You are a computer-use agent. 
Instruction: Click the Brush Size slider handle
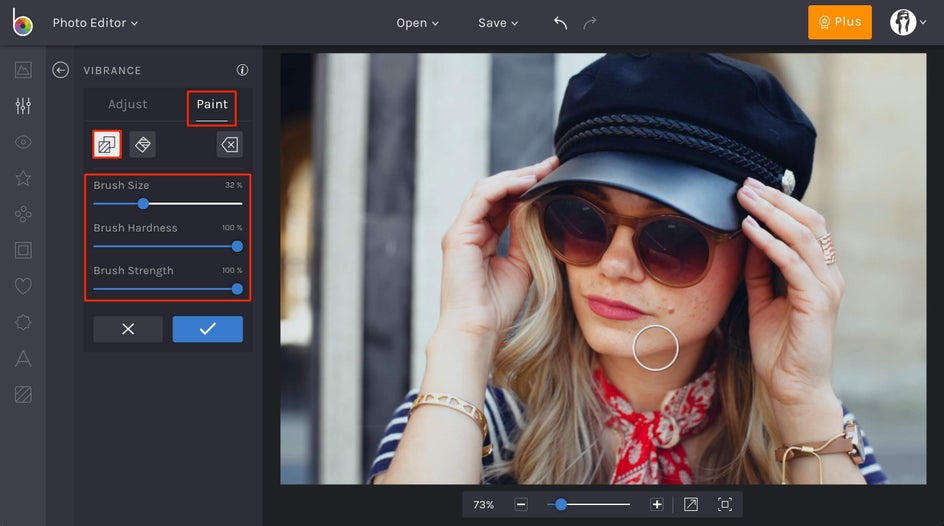click(143, 203)
